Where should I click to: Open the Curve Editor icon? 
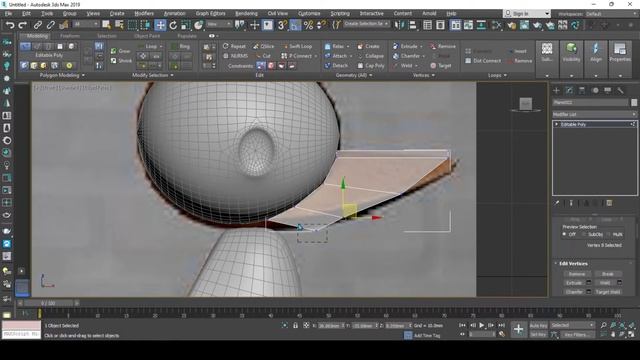click(x=468, y=25)
